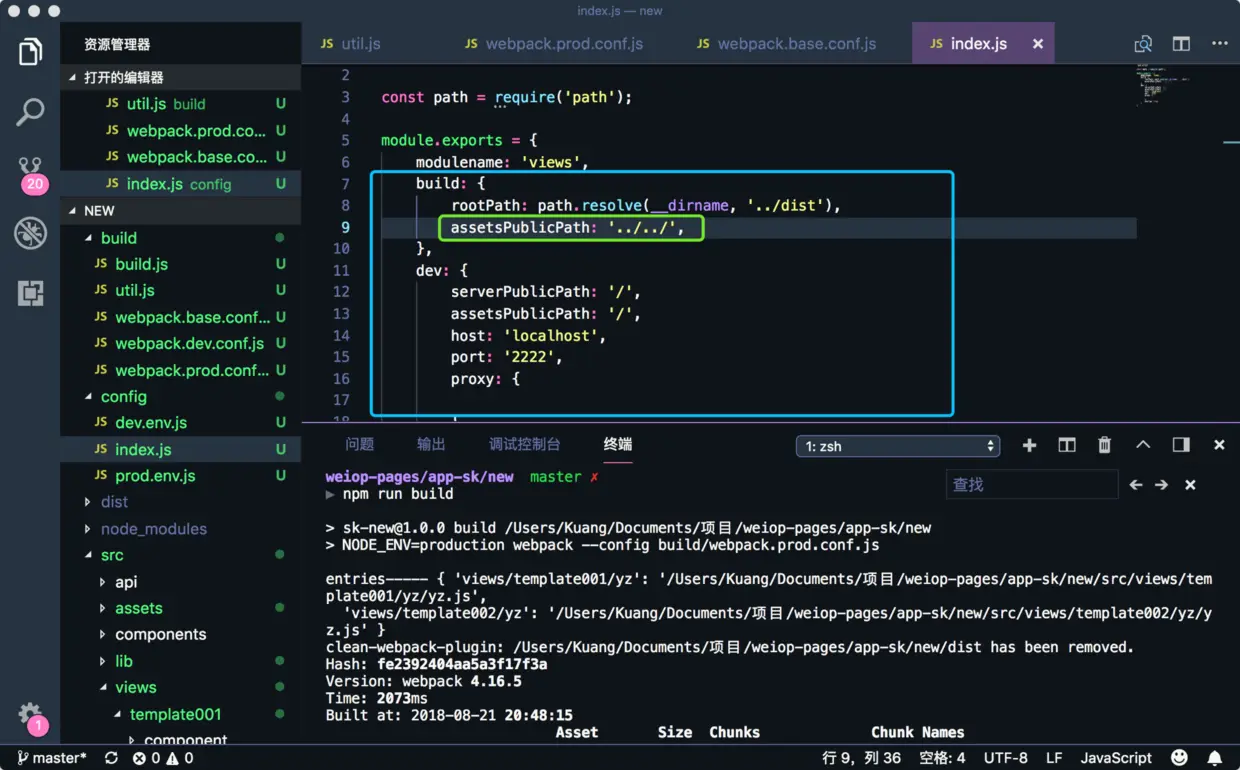
Task: Open errors and warnings count in status bar
Action: click(163, 758)
